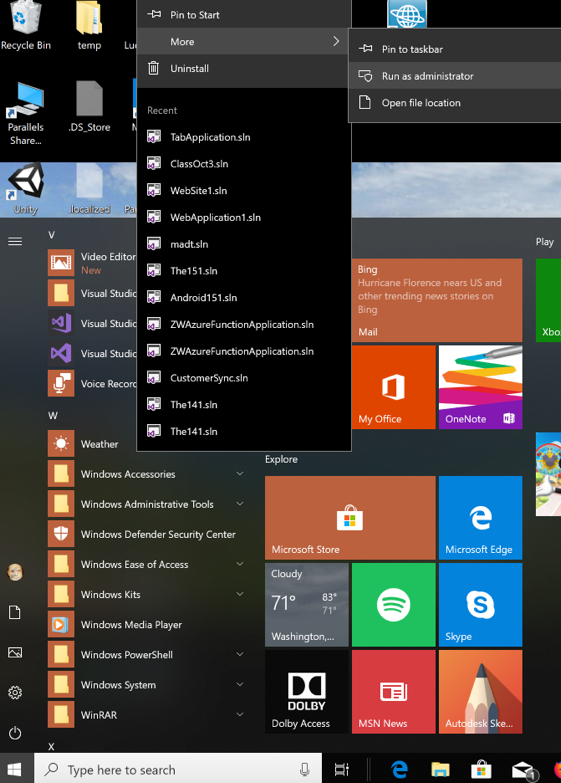Open Parallels Shared Folders desktop shortcut
Viewport: 561px width, 783px height.
point(25,114)
